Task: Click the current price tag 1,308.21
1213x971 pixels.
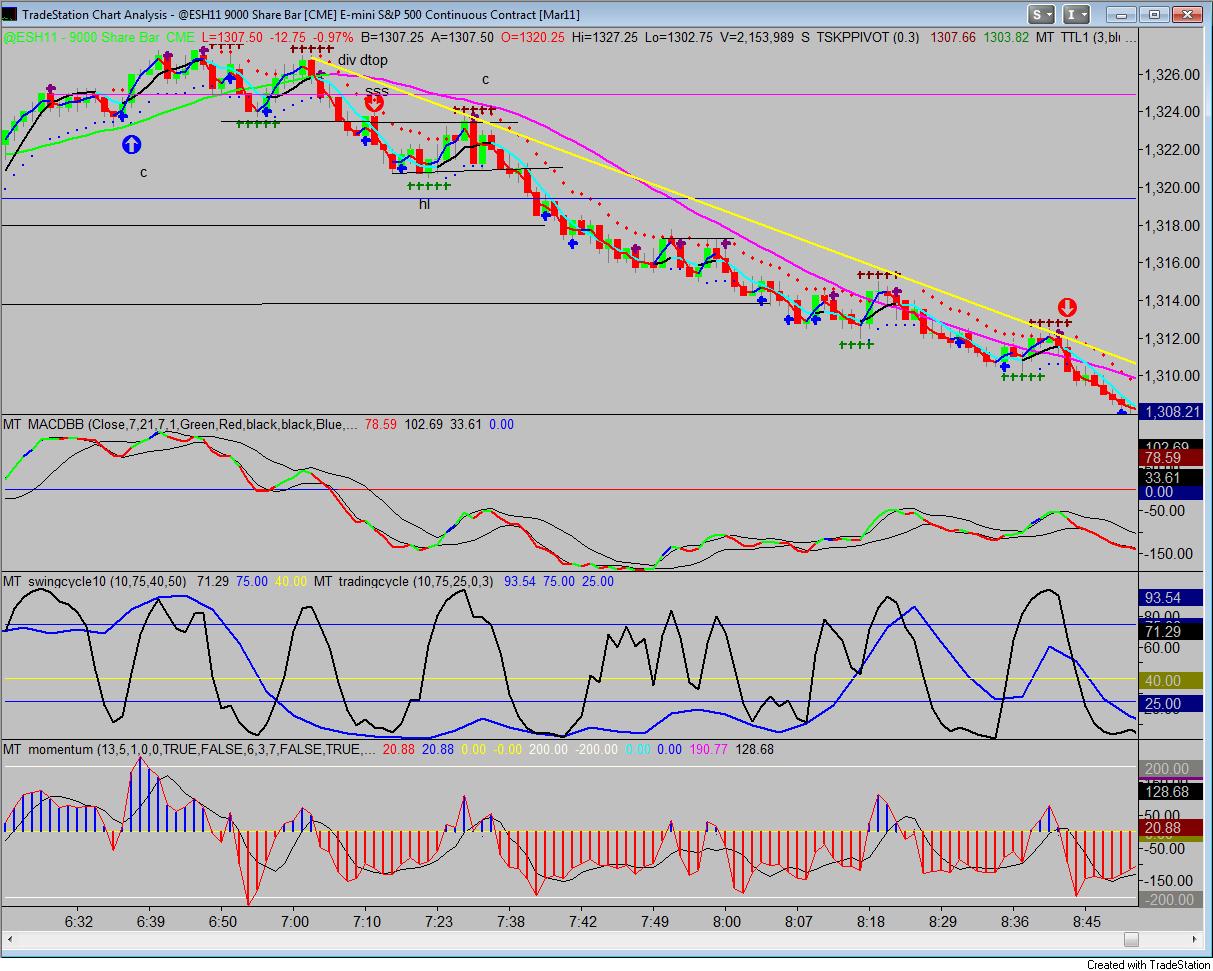Action: tap(1169, 411)
